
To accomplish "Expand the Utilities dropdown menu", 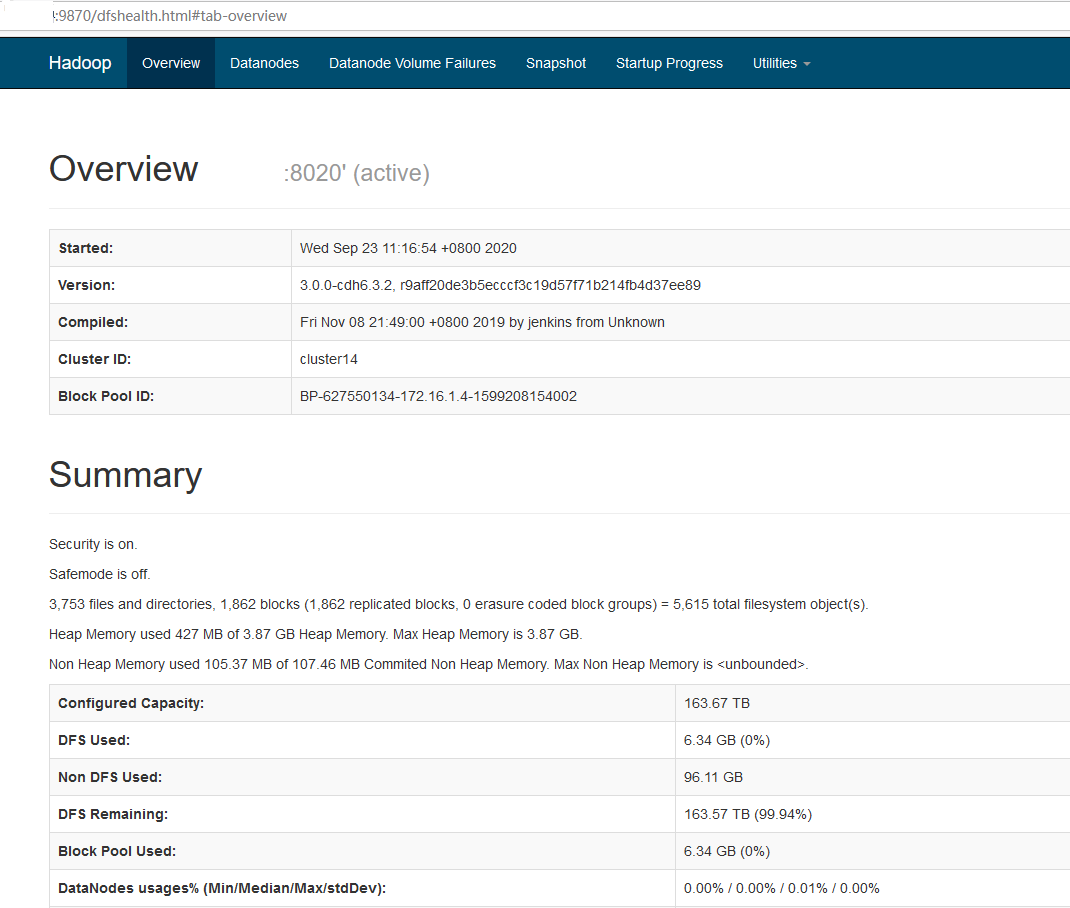I will [781, 63].
